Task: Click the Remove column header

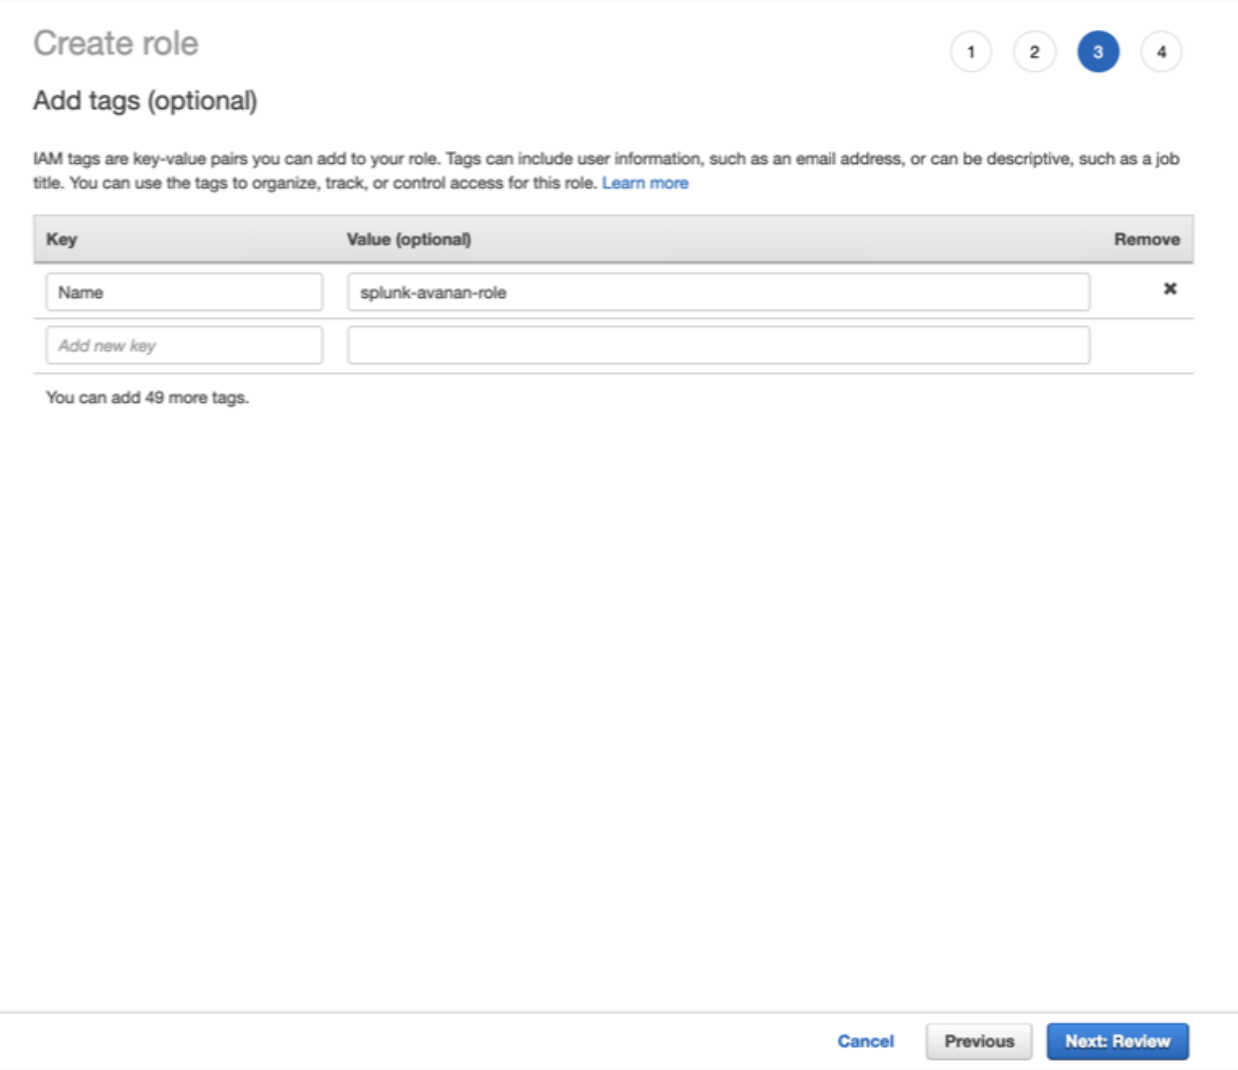Action: [1147, 239]
